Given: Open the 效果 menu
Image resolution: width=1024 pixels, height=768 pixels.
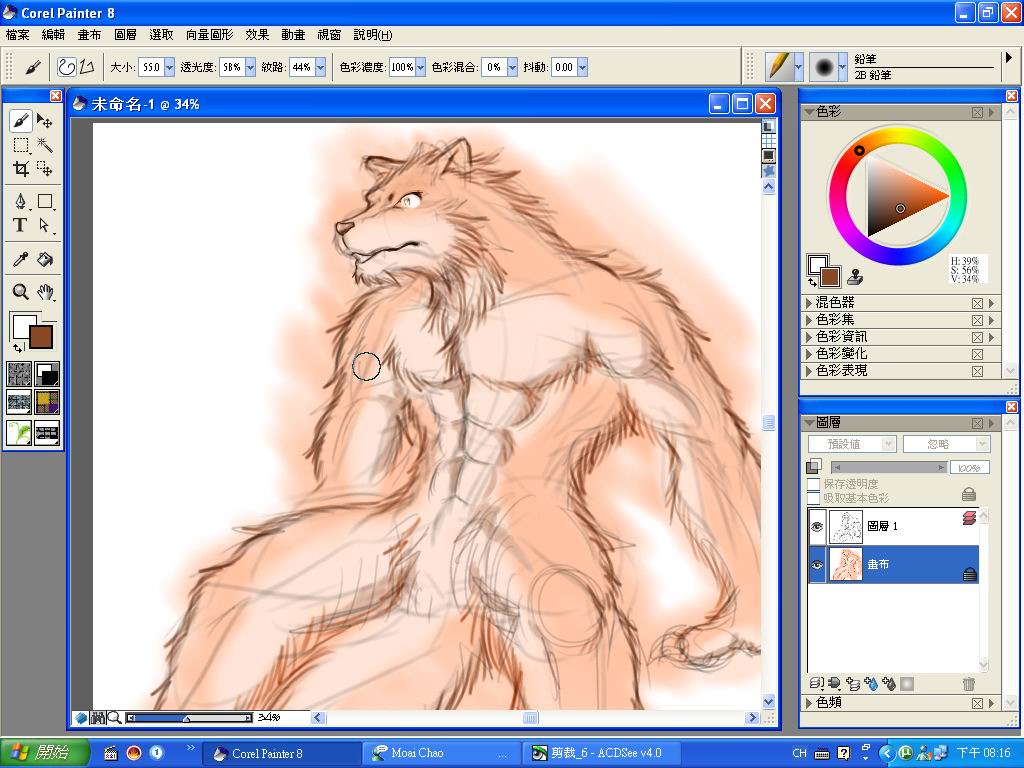Looking at the screenshot, I should [257, 34].
